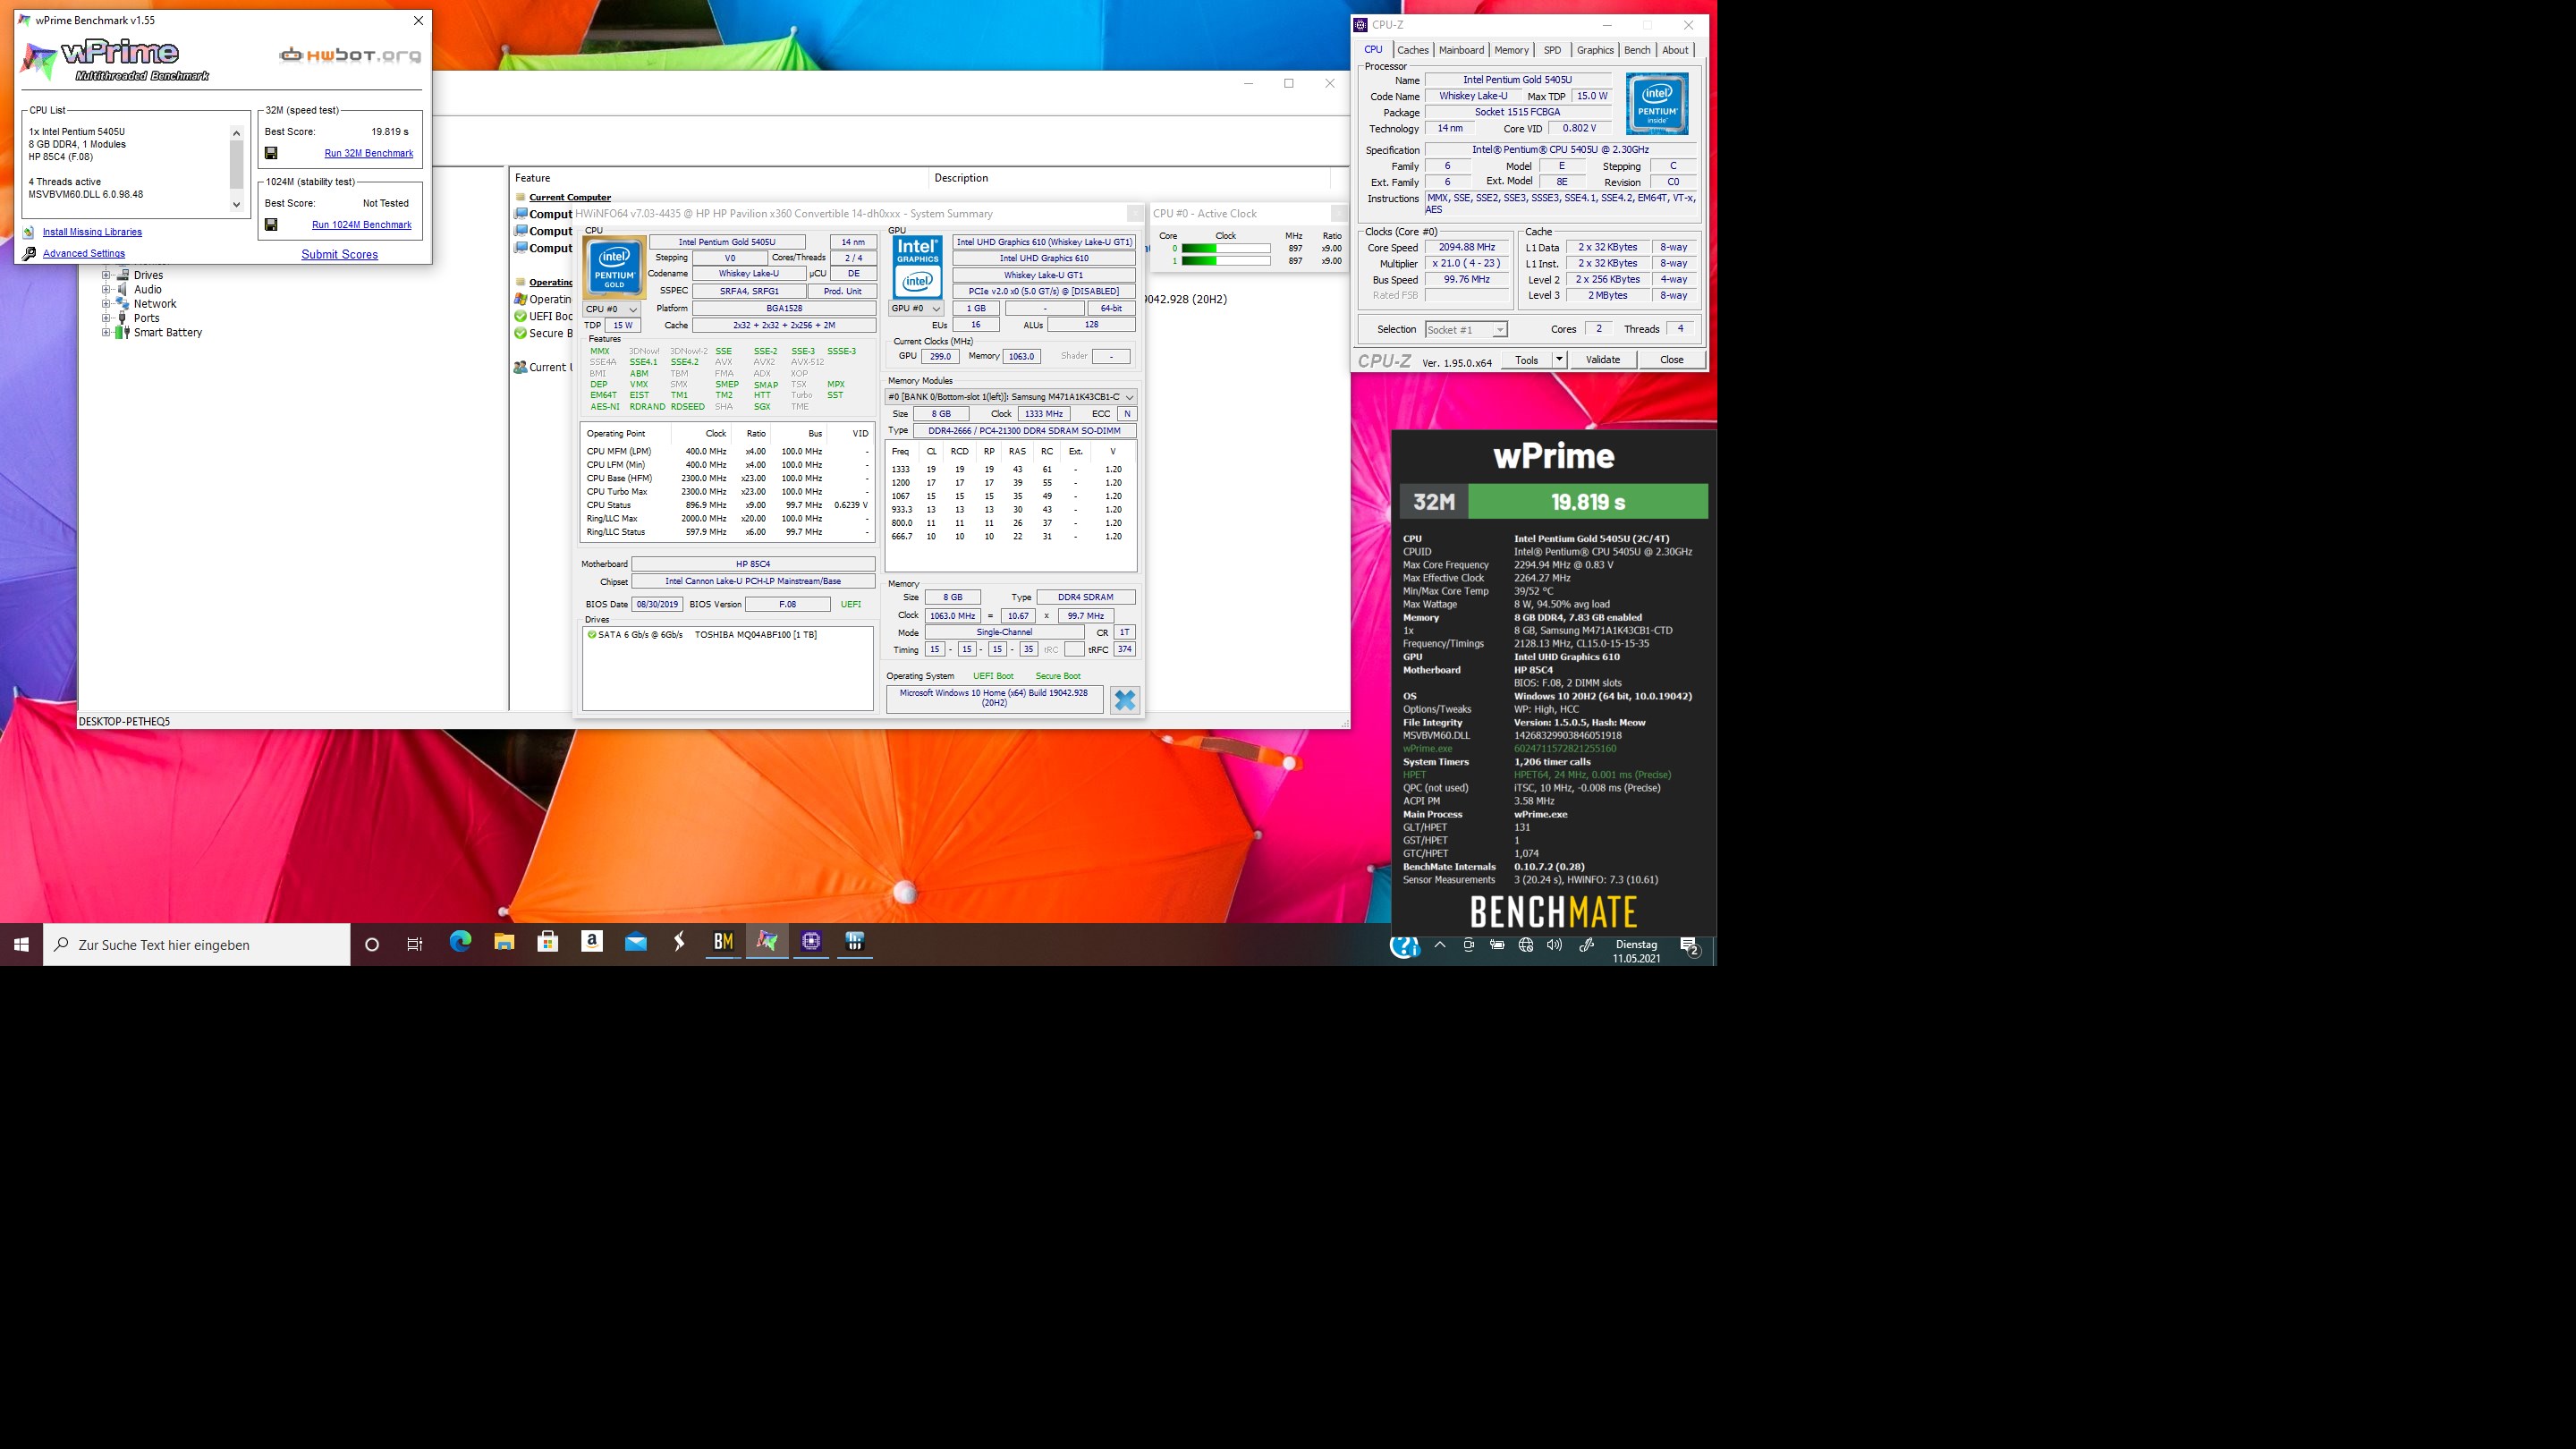Open Task View from the taskbar

click(415, 945)
